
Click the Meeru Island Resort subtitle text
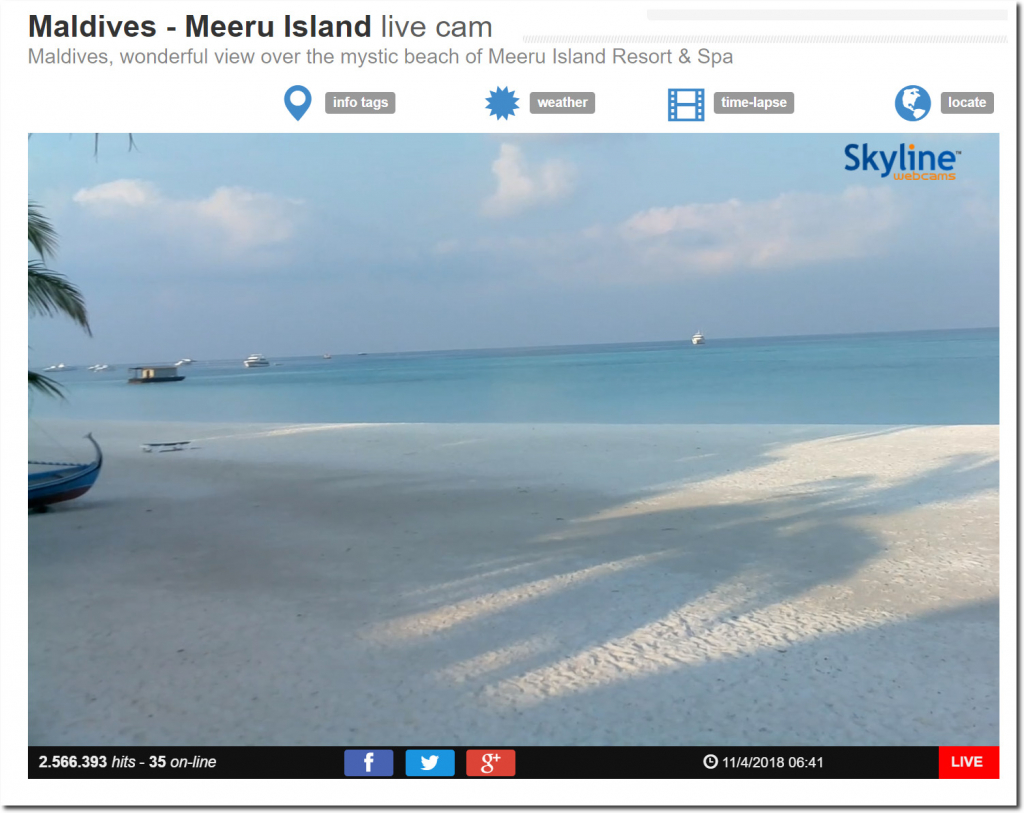coord(380,57)
